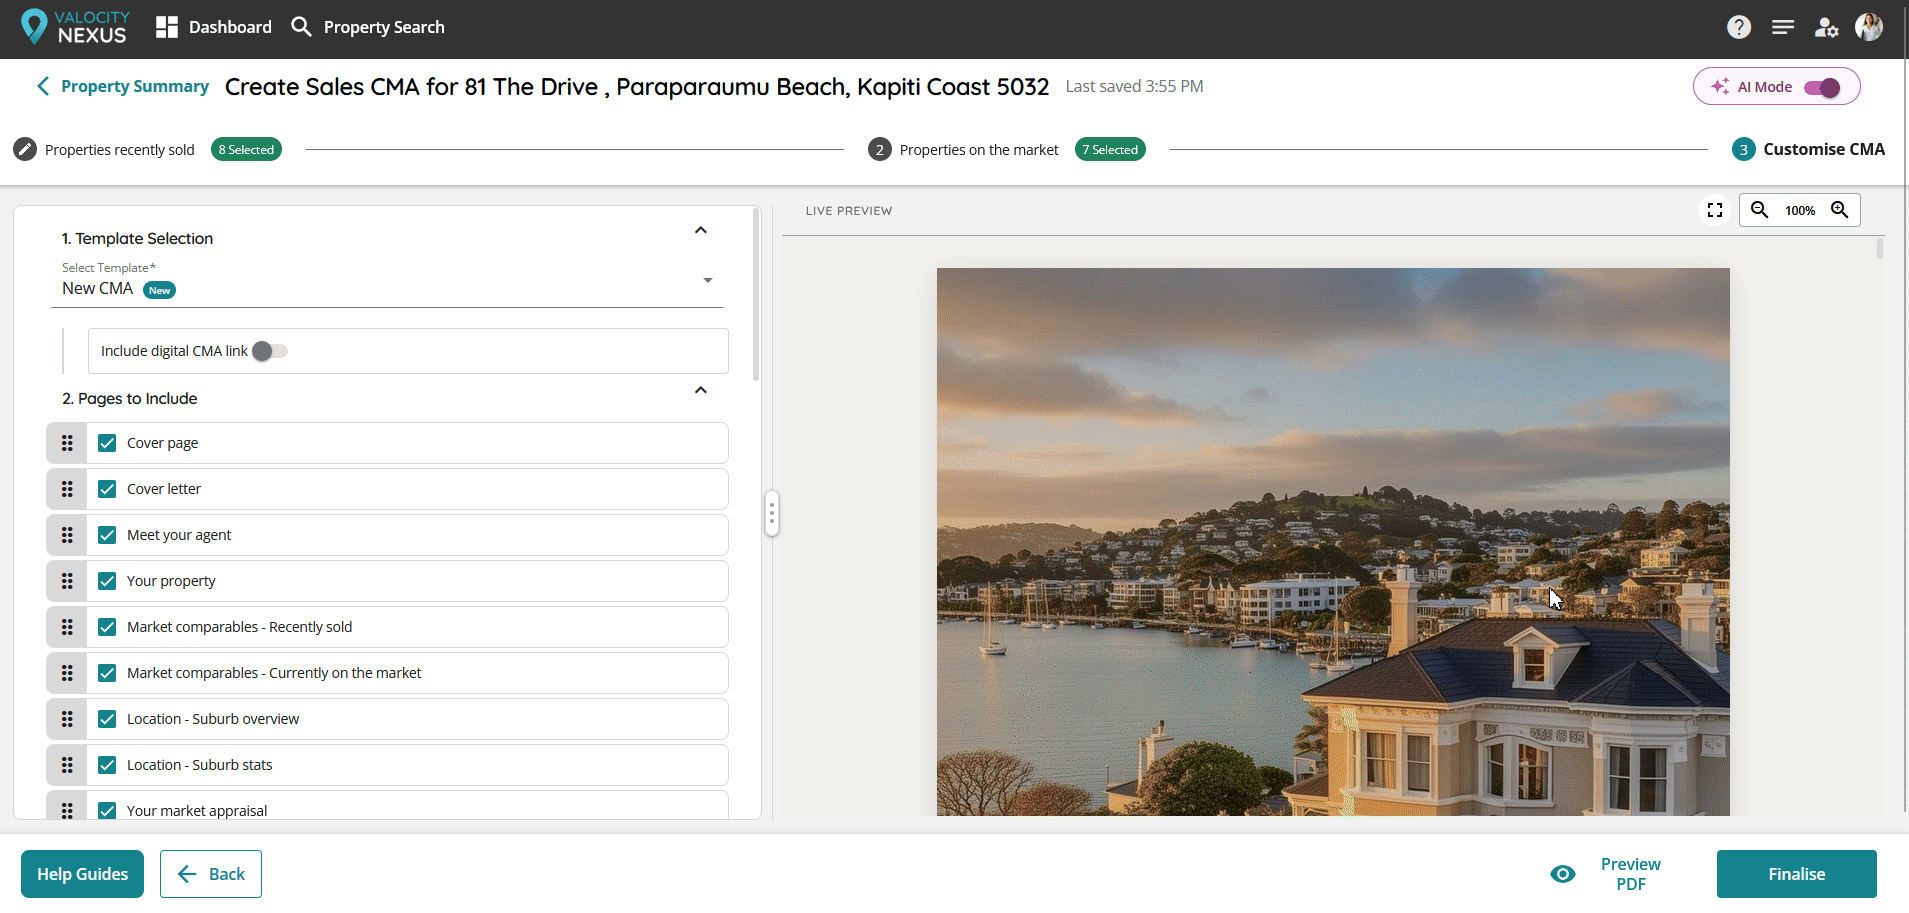1909x913 pixels.
Task: Collapse the Template Selection section
Action: click(x=701, y=230)
